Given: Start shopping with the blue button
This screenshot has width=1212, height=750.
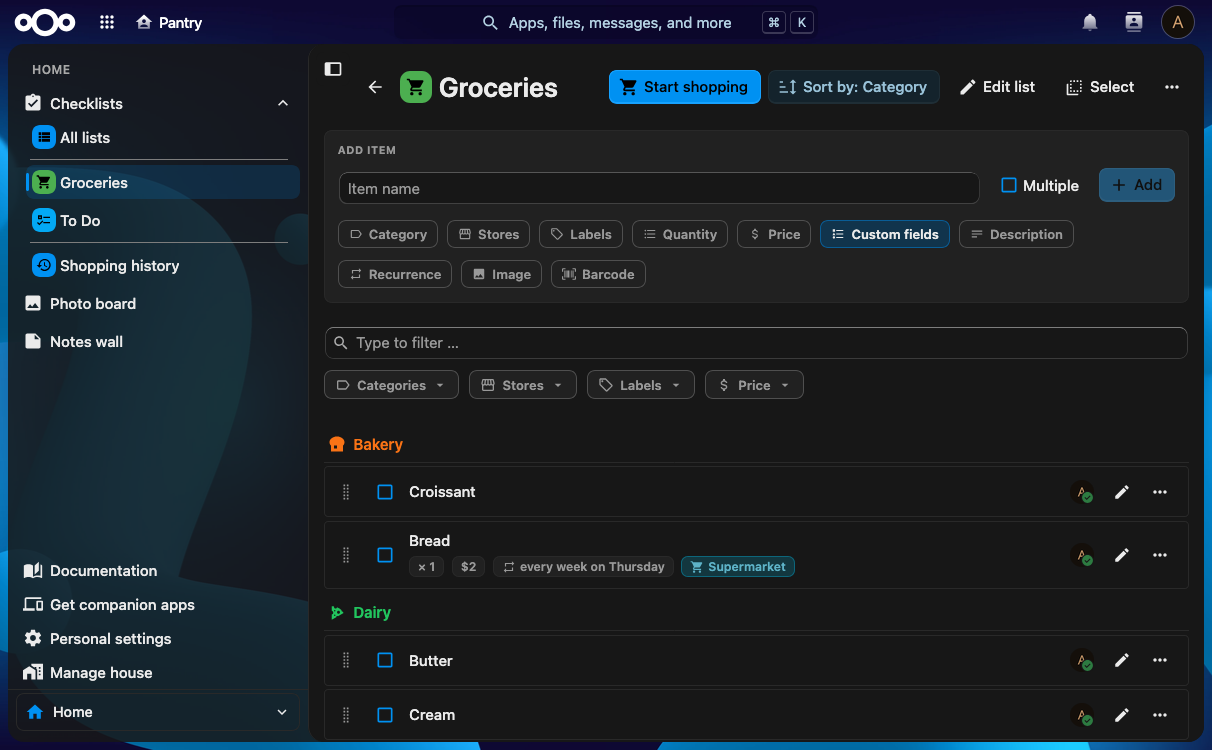Looking at the screenshot, I should [x=685, y=87].
